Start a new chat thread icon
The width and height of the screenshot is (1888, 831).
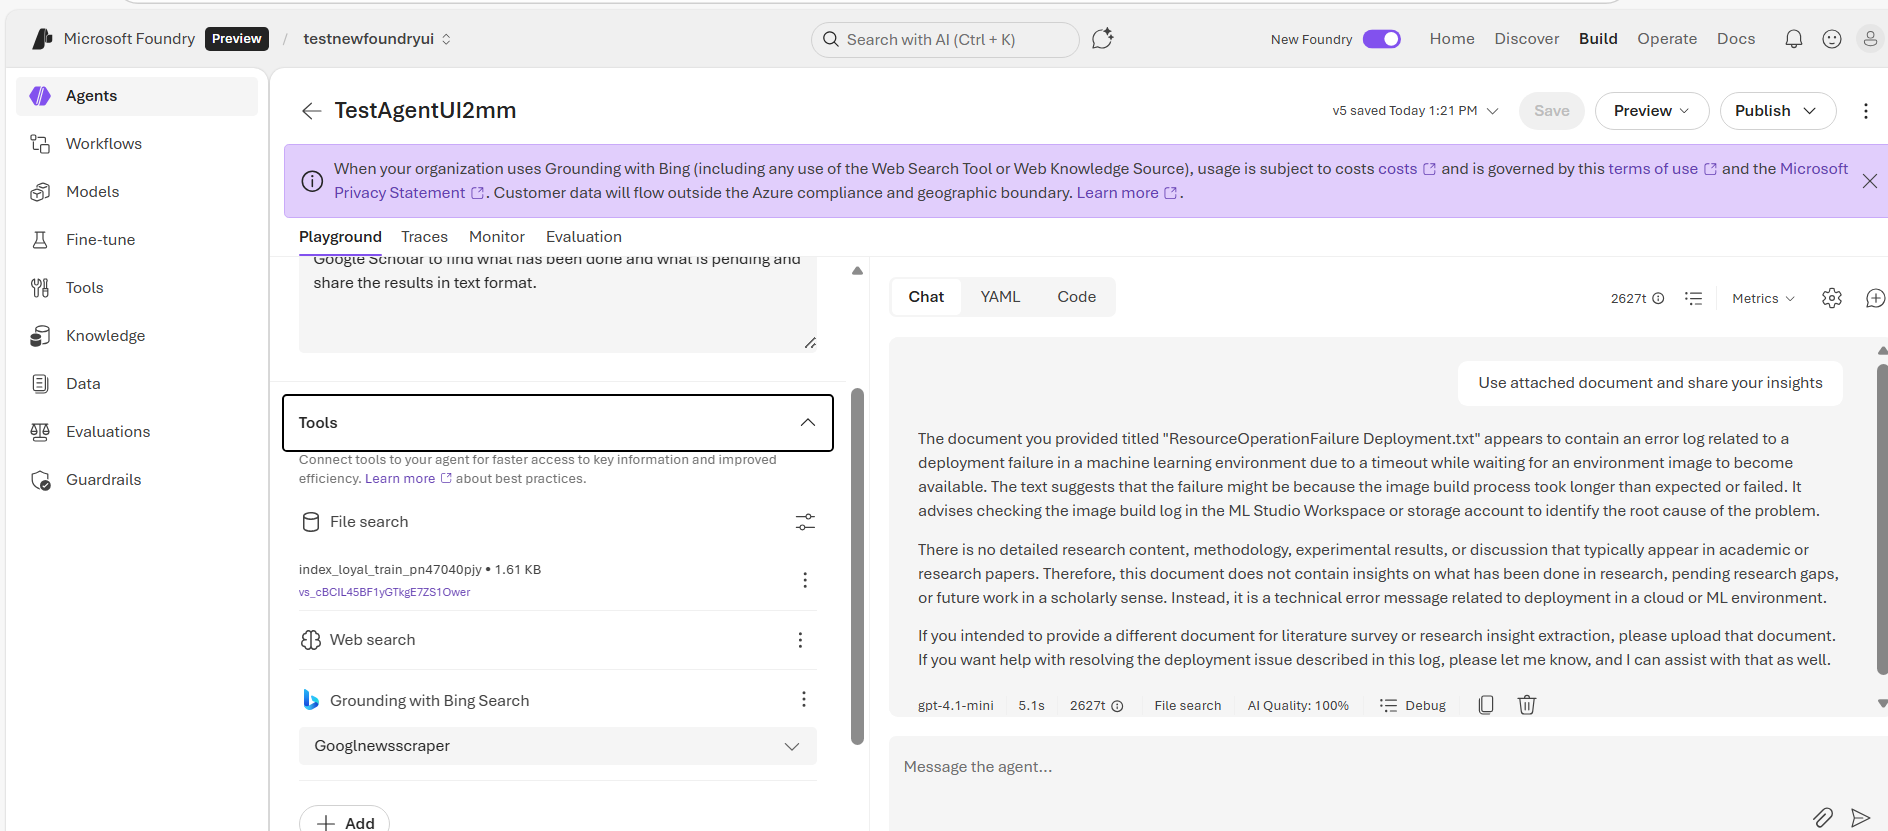(1875, 298)
